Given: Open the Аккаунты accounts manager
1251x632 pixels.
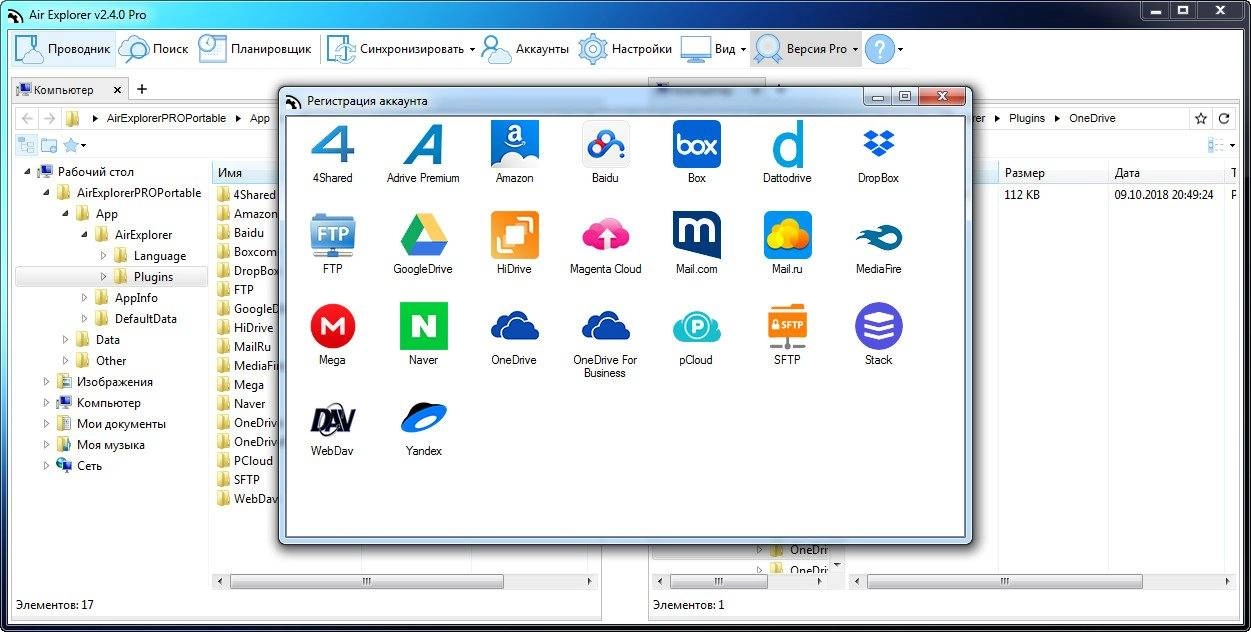Looking at the screenshot, I should [x=525, y=48].
